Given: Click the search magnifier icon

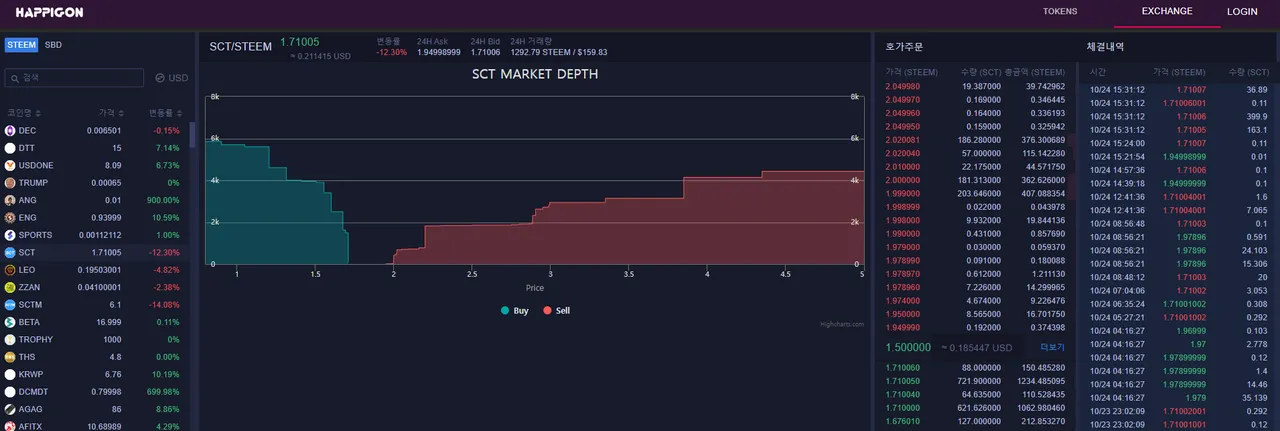Looking at the screenshot, I should tap(14, 78).
